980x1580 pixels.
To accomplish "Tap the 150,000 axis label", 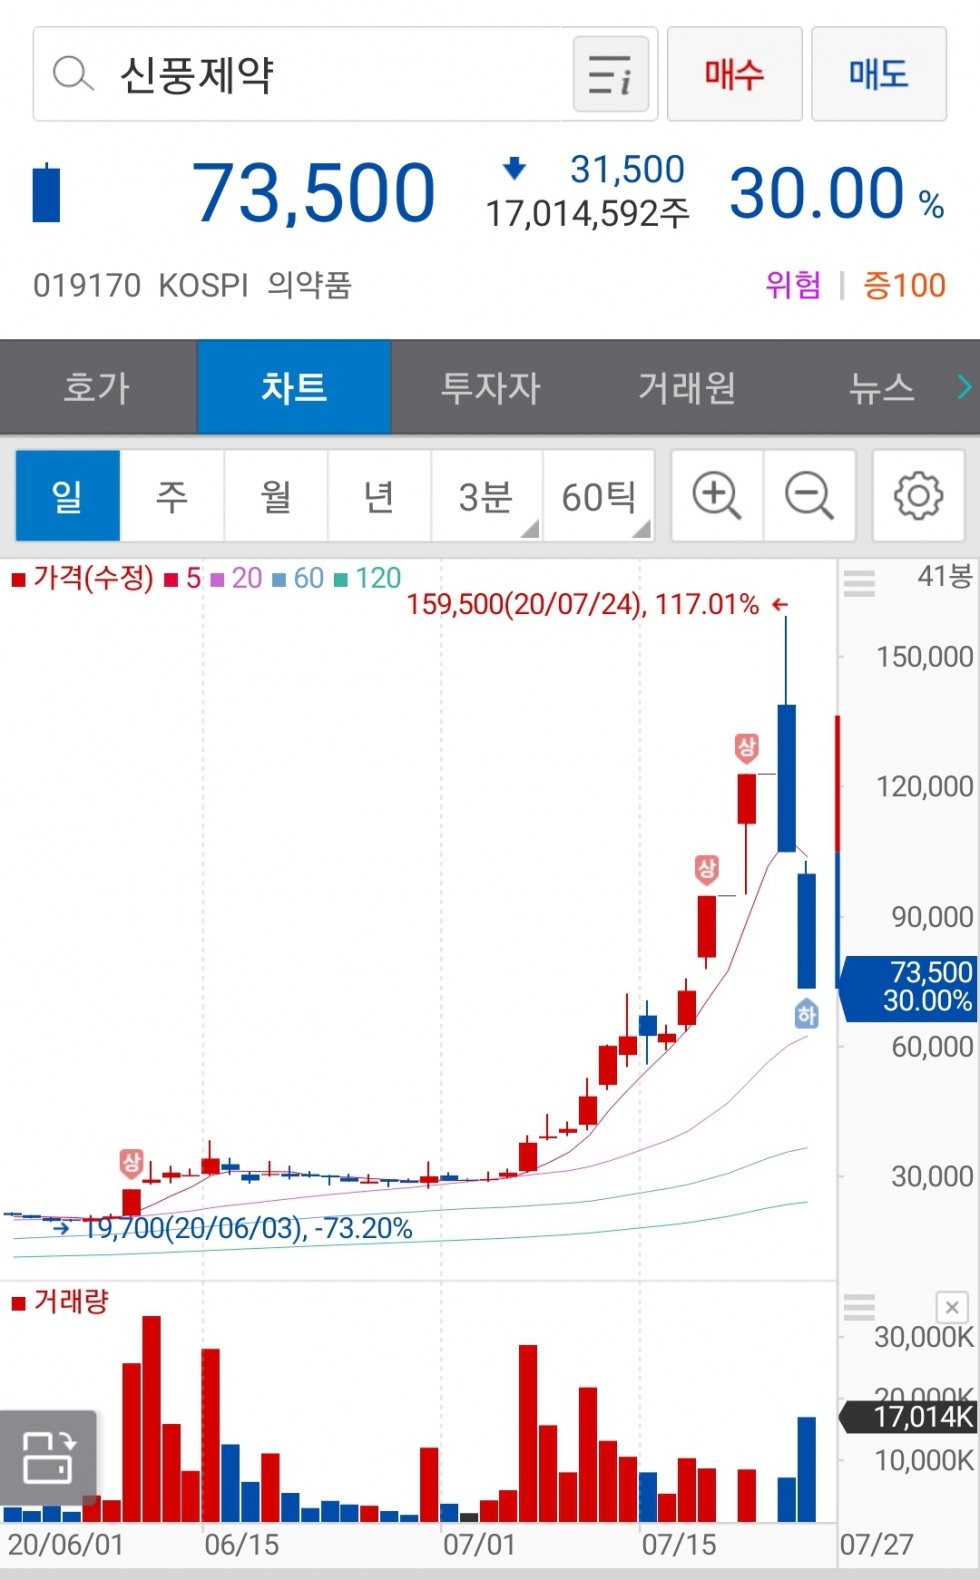I will pyautogui.click(x=924, y=657).
